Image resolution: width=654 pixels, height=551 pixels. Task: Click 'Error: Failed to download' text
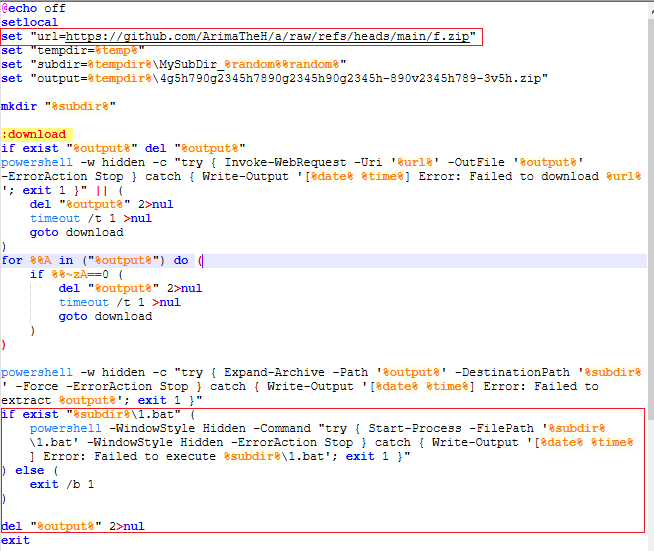pos(508,176)
